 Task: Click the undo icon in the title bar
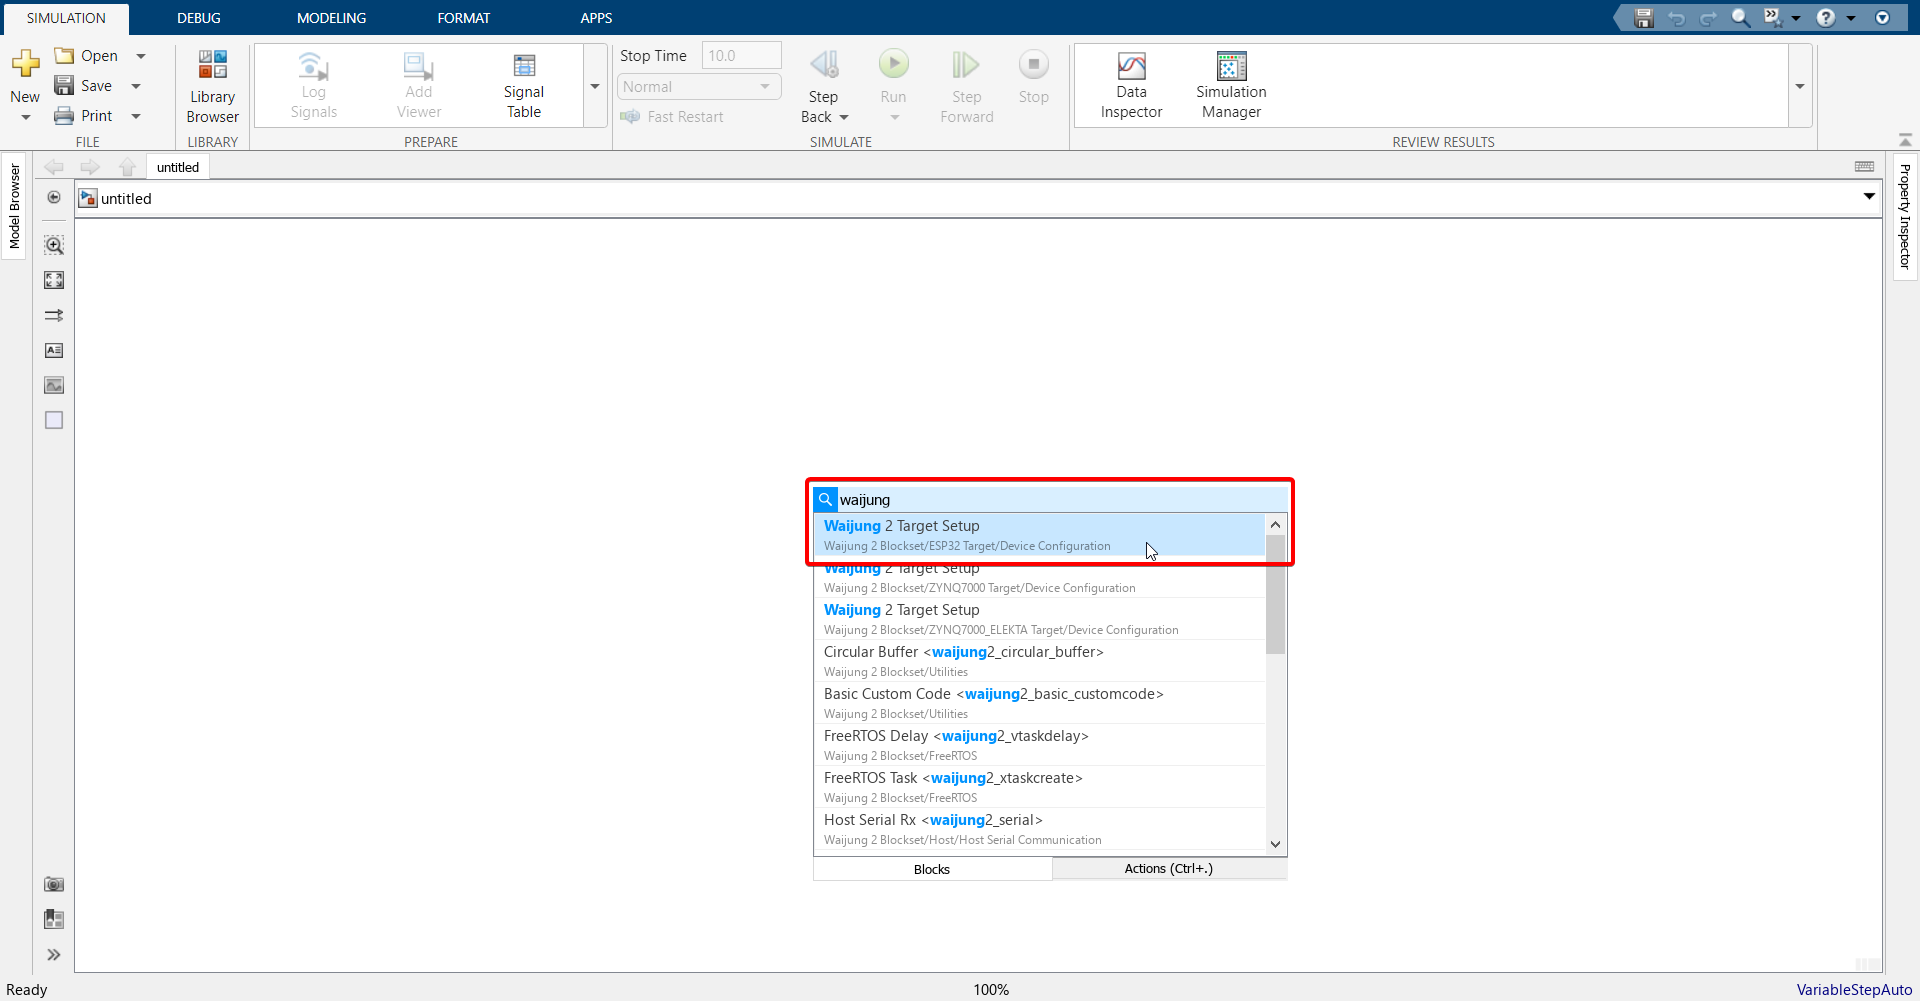1677,18
